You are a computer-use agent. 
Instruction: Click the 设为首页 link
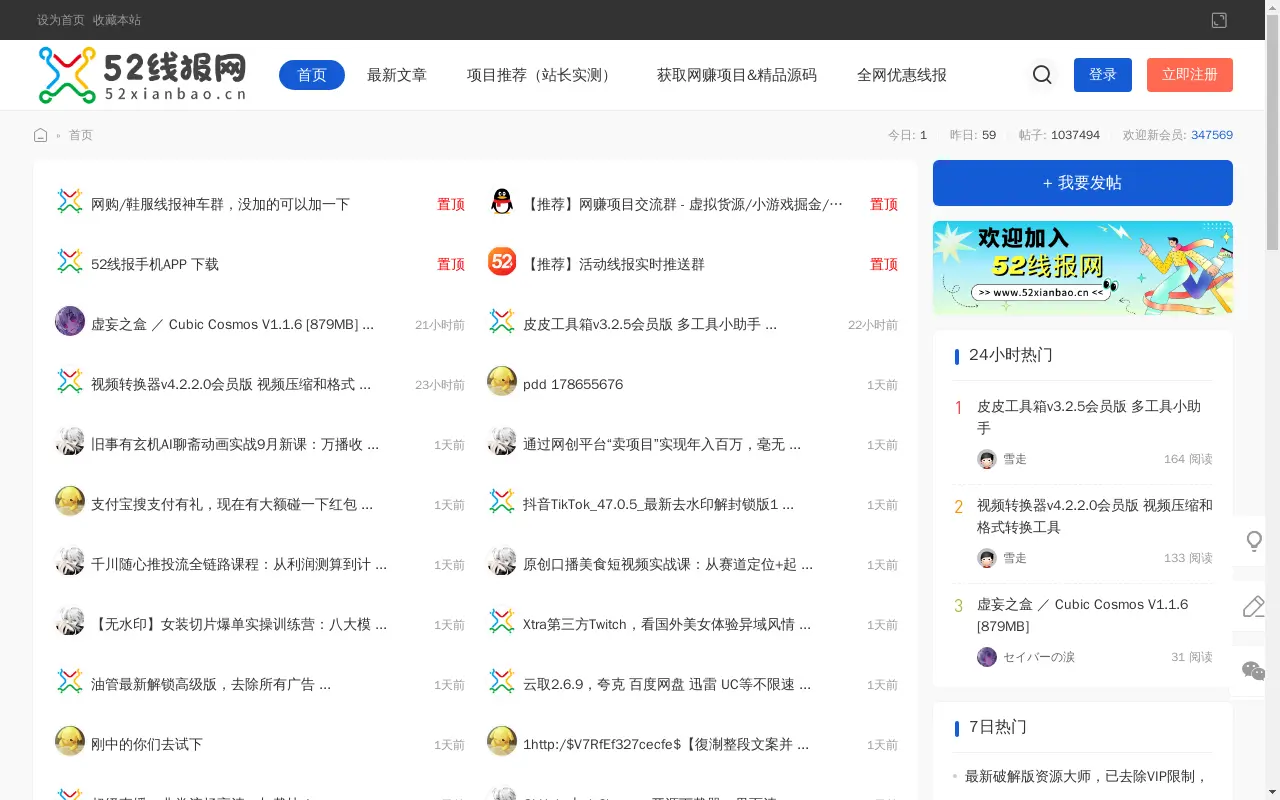(x=61, y=20)
